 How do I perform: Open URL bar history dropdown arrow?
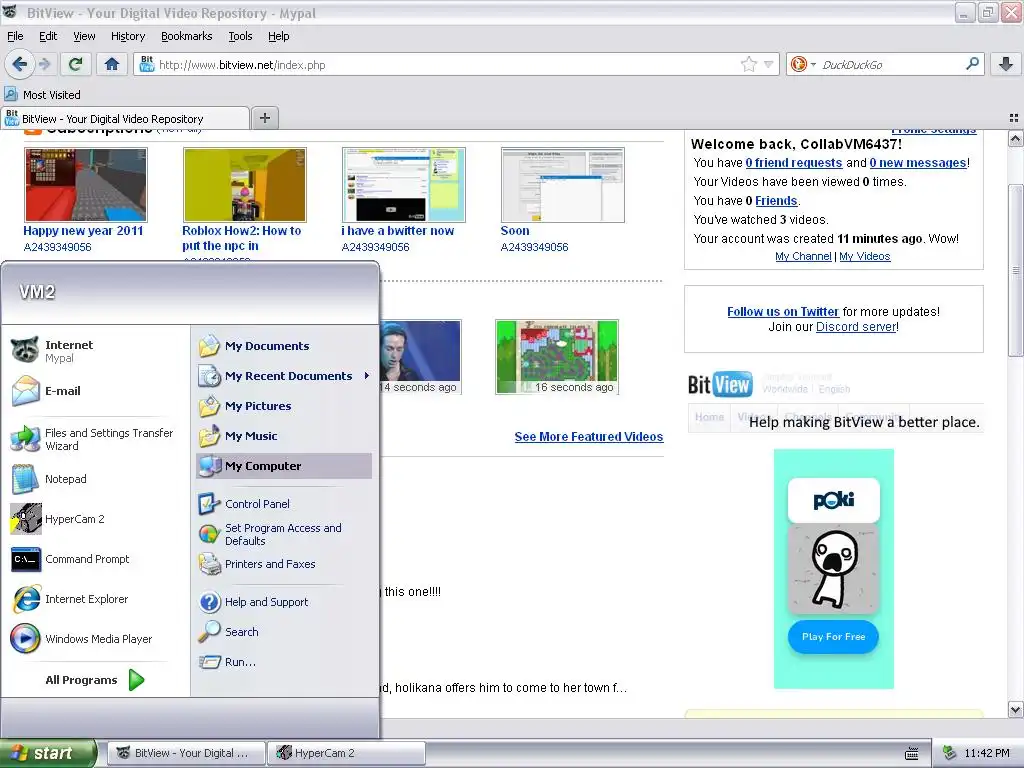coord(769,64)
